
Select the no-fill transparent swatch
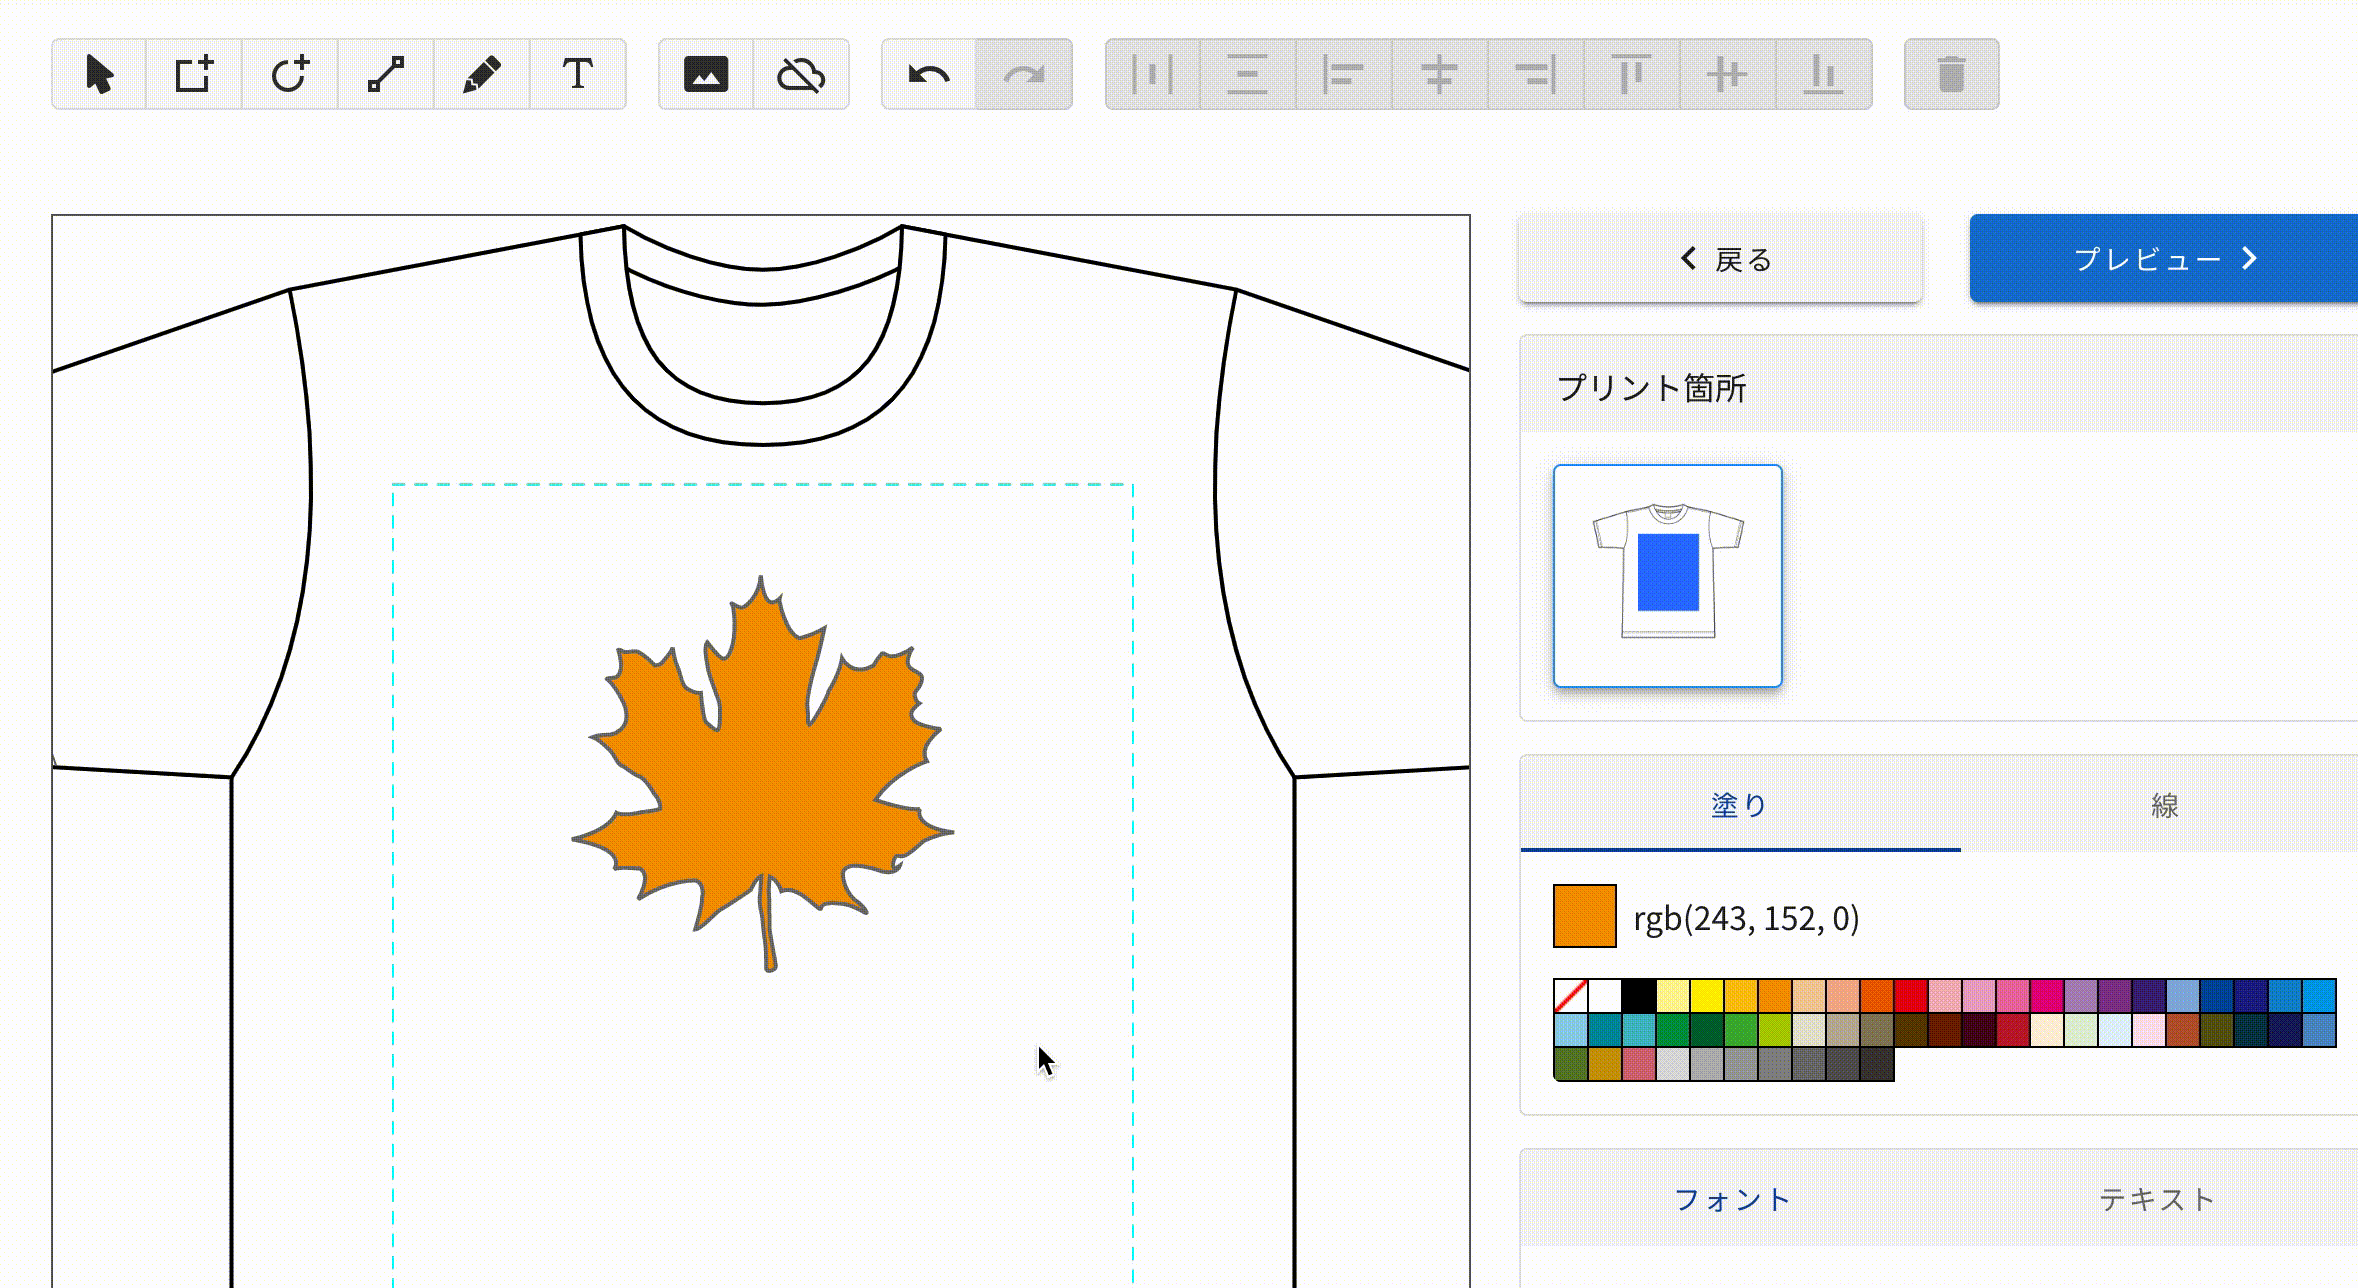tap(1570, 996)
